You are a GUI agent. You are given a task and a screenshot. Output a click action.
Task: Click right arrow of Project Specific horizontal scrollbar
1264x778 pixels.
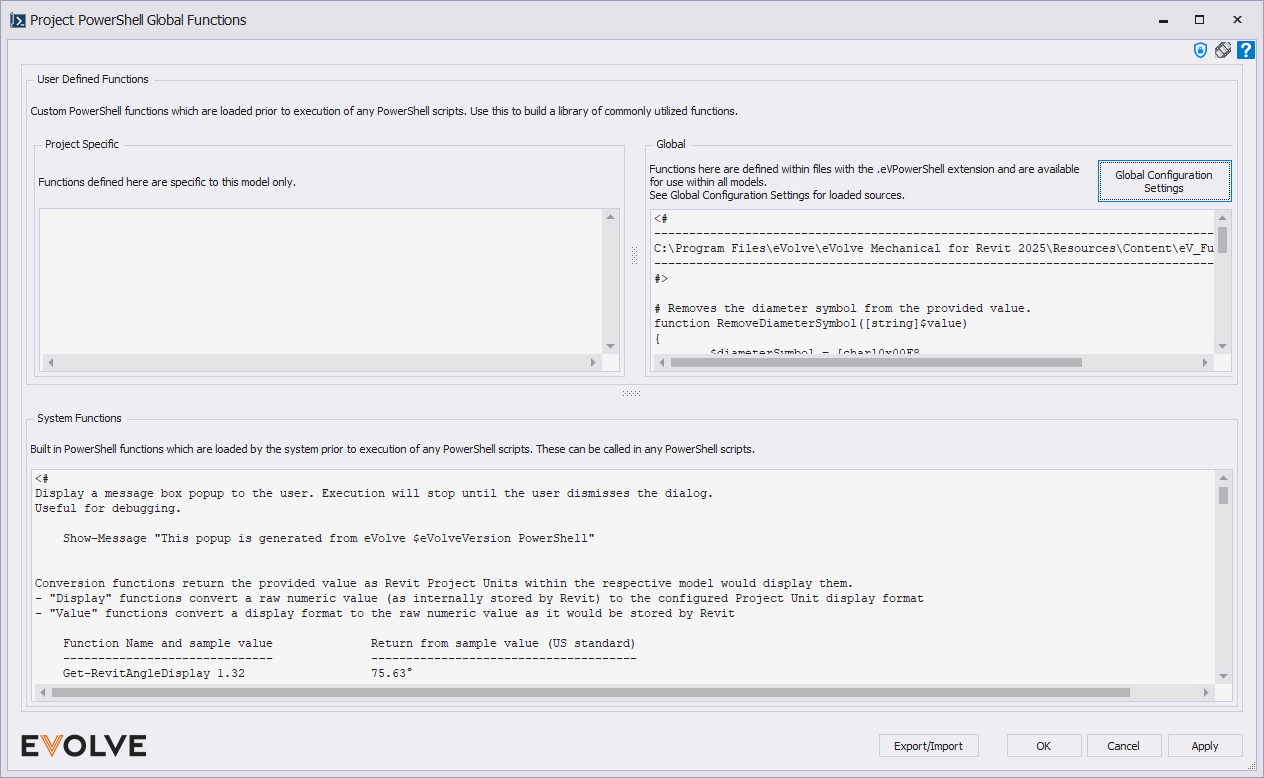594,362
